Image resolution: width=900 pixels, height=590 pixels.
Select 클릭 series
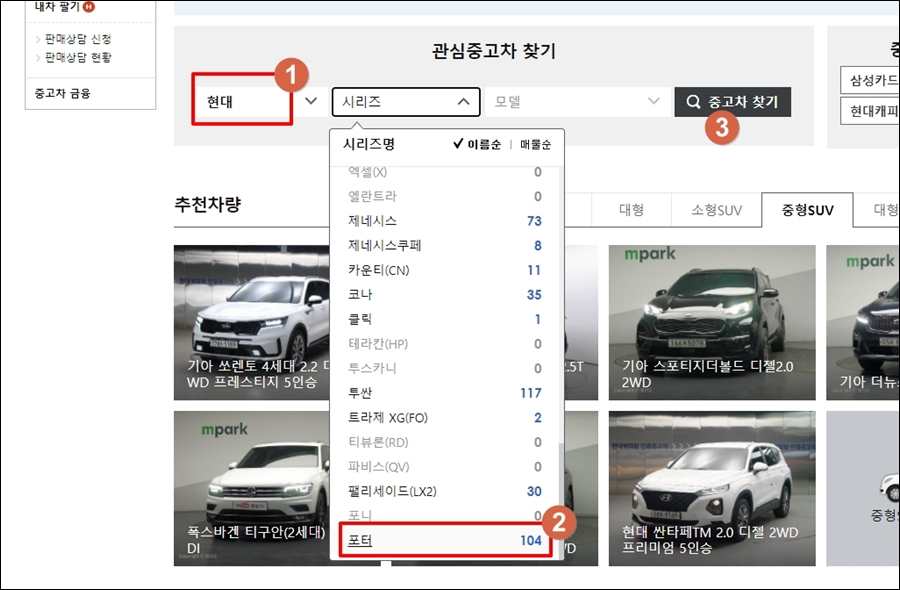point(444,319)
